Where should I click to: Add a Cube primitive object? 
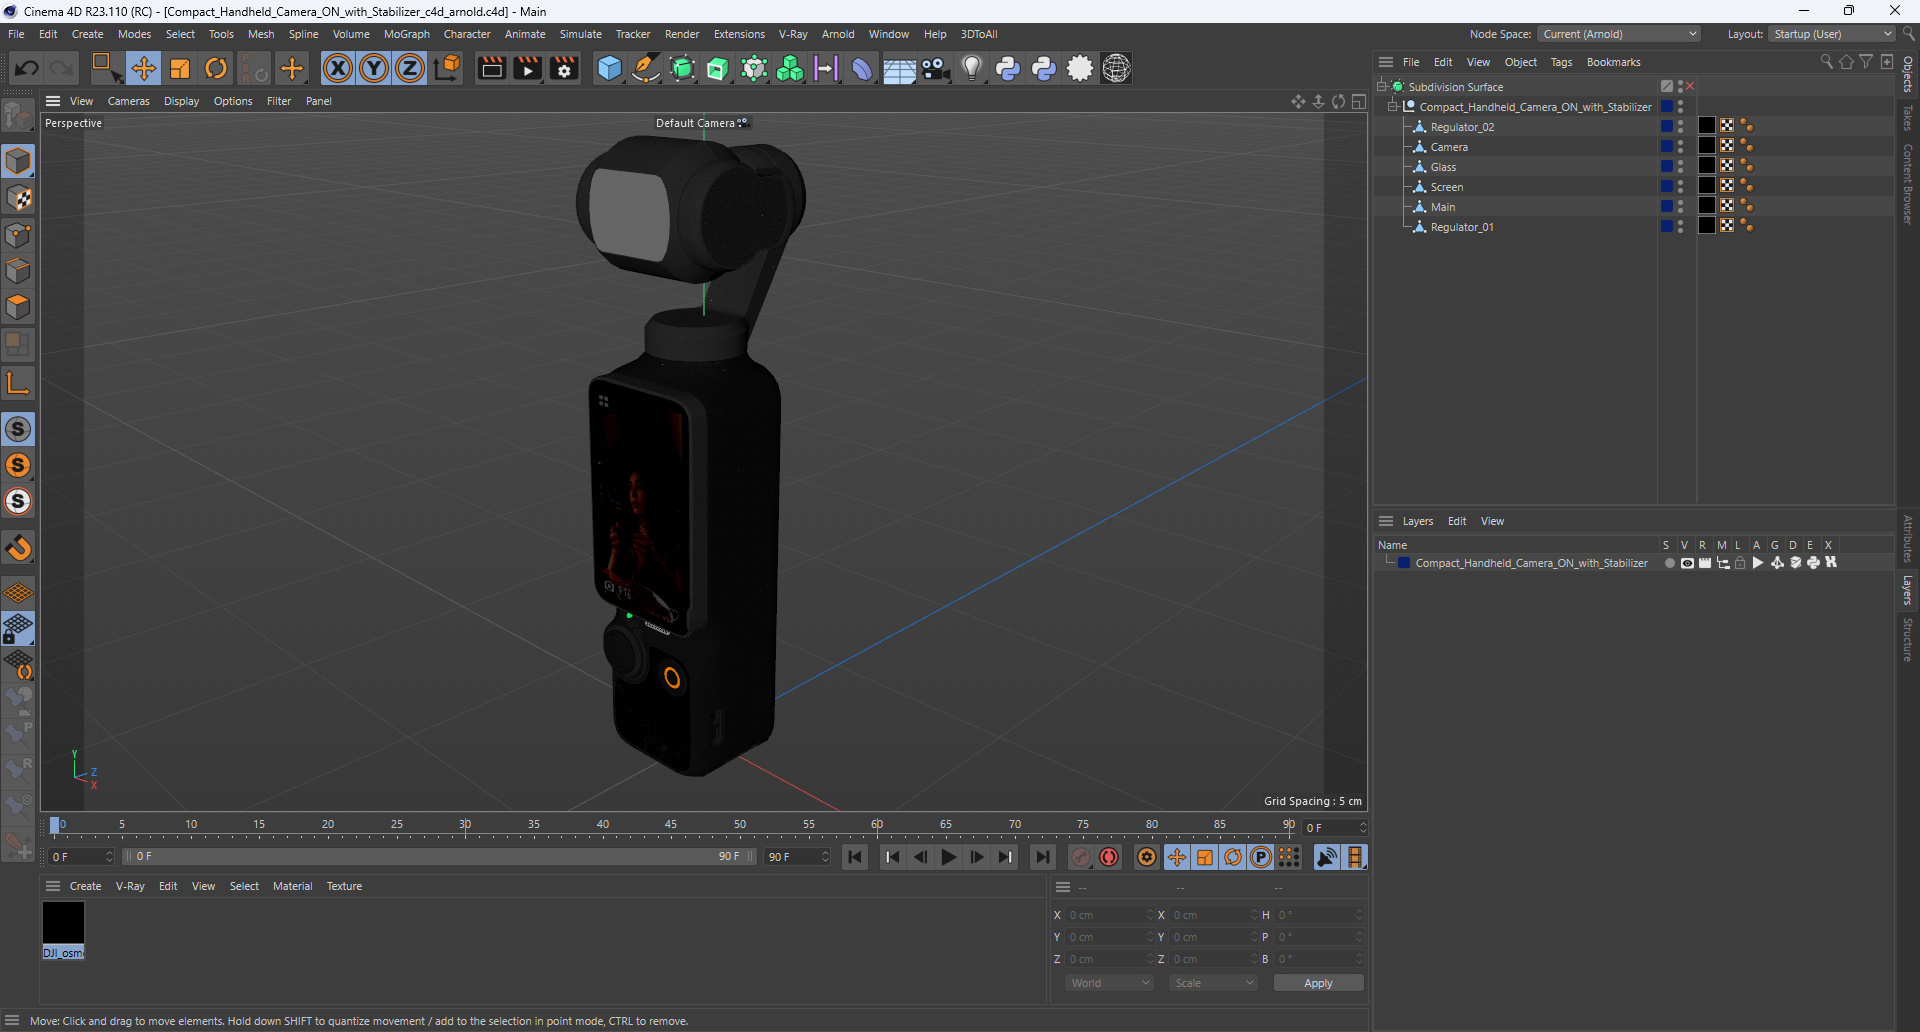pos(609,68)
